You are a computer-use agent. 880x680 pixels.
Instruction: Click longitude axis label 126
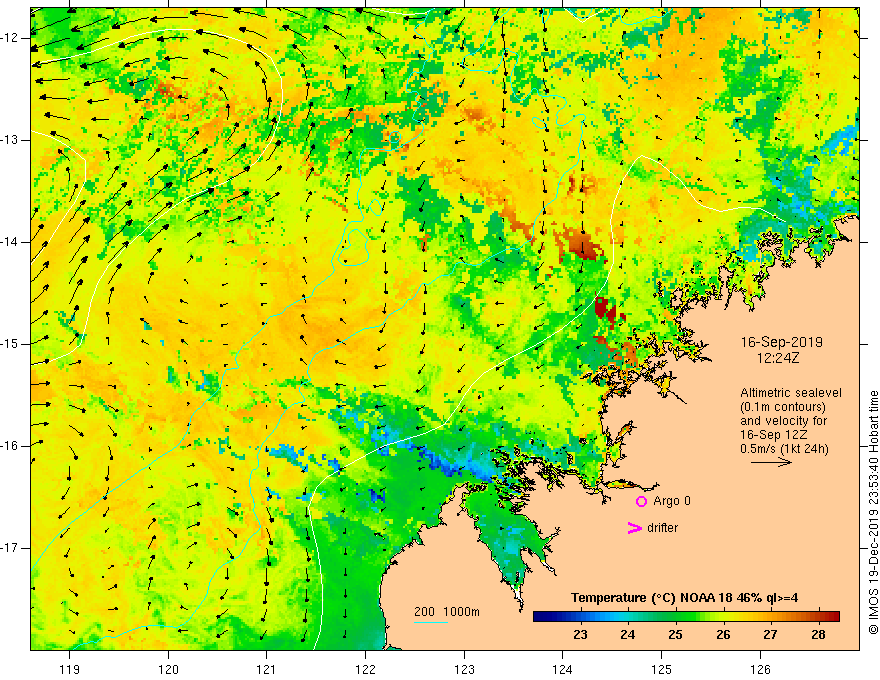(x=760, y=669)
